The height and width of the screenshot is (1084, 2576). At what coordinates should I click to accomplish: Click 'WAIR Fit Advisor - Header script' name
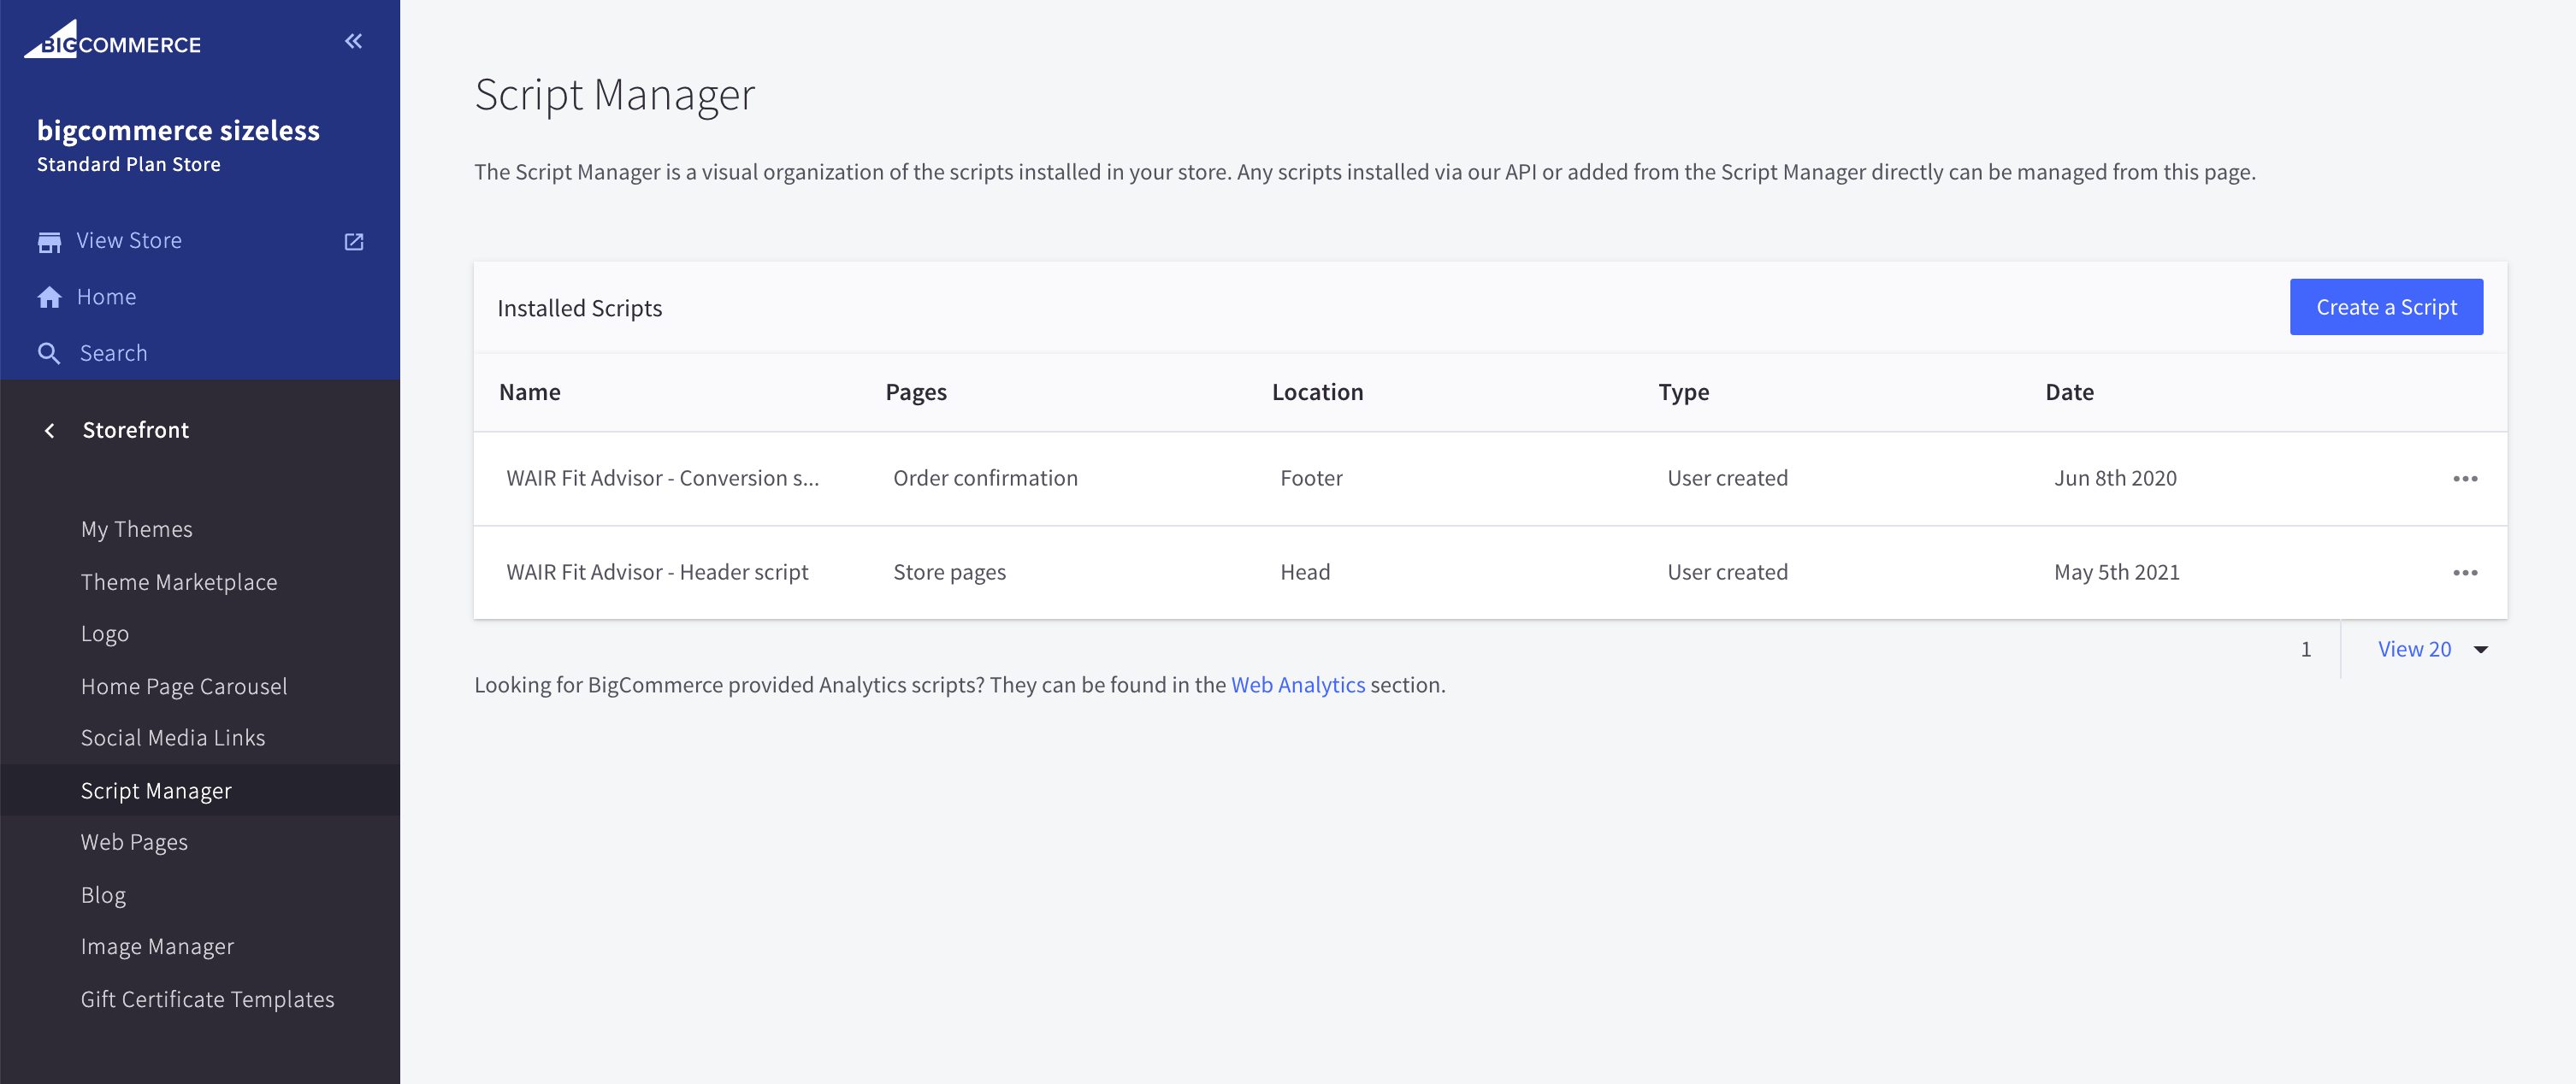click(657, 572)
